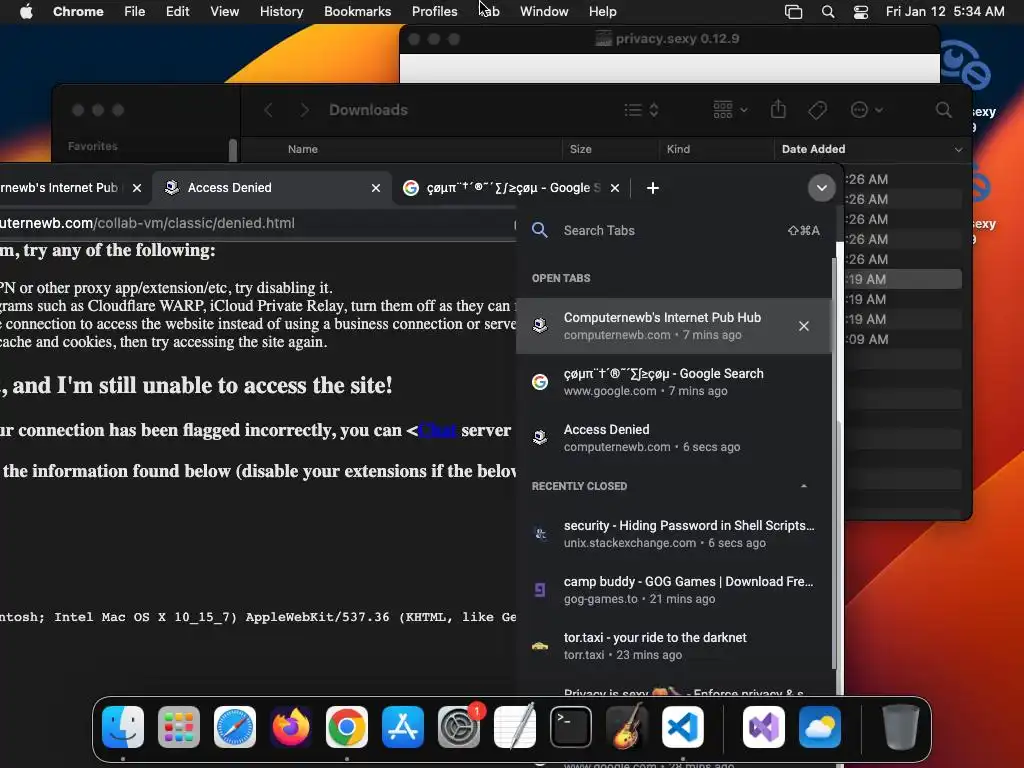Reopen the unix.stackexchange security tab
The width and height of the screenshot is (1024, 768).
(673, 534)
